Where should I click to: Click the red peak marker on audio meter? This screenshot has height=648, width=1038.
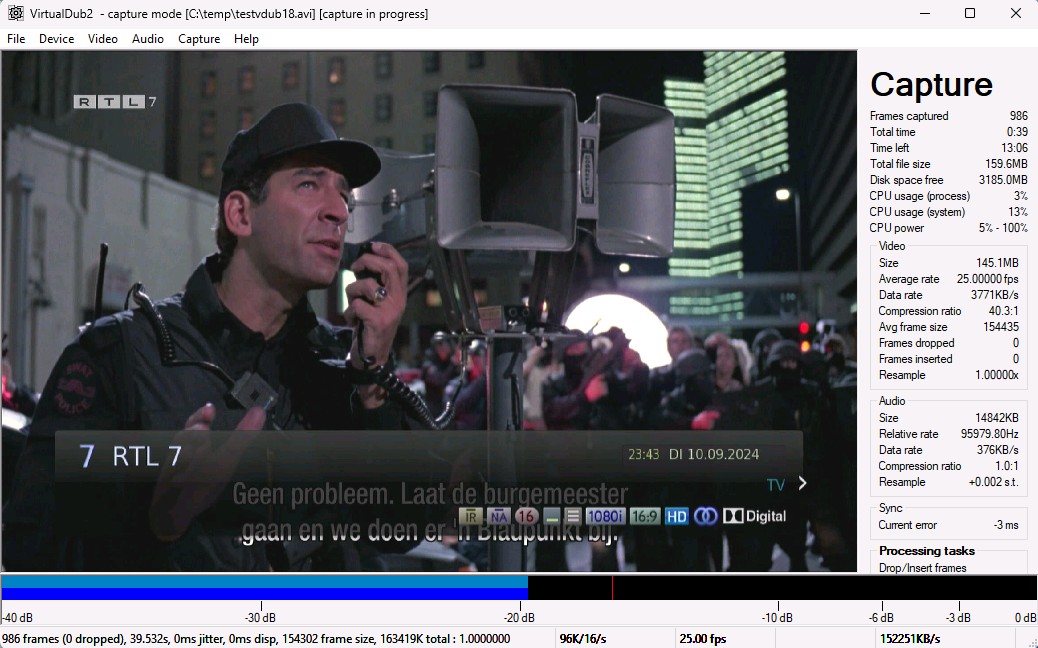[x=612, y=588]
